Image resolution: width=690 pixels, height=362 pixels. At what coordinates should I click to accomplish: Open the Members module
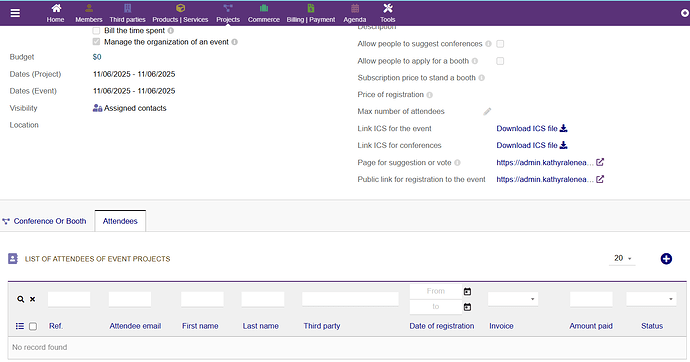pyautogui.click(x=88, y=13)
